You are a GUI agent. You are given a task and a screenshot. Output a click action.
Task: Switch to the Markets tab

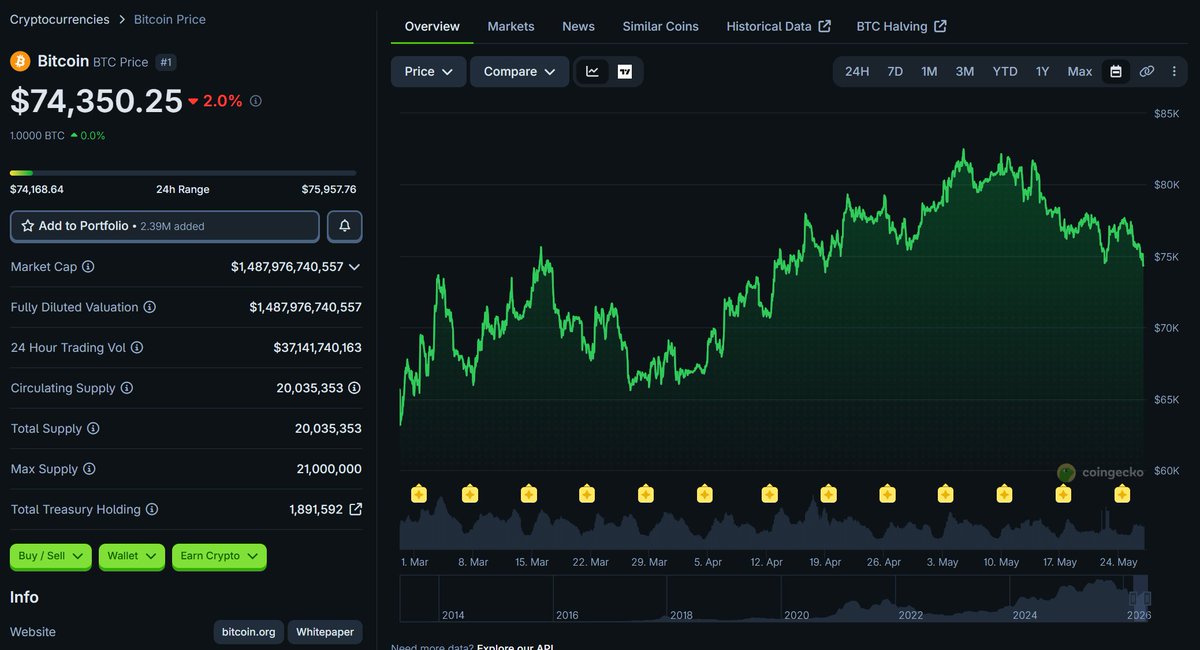511,26
